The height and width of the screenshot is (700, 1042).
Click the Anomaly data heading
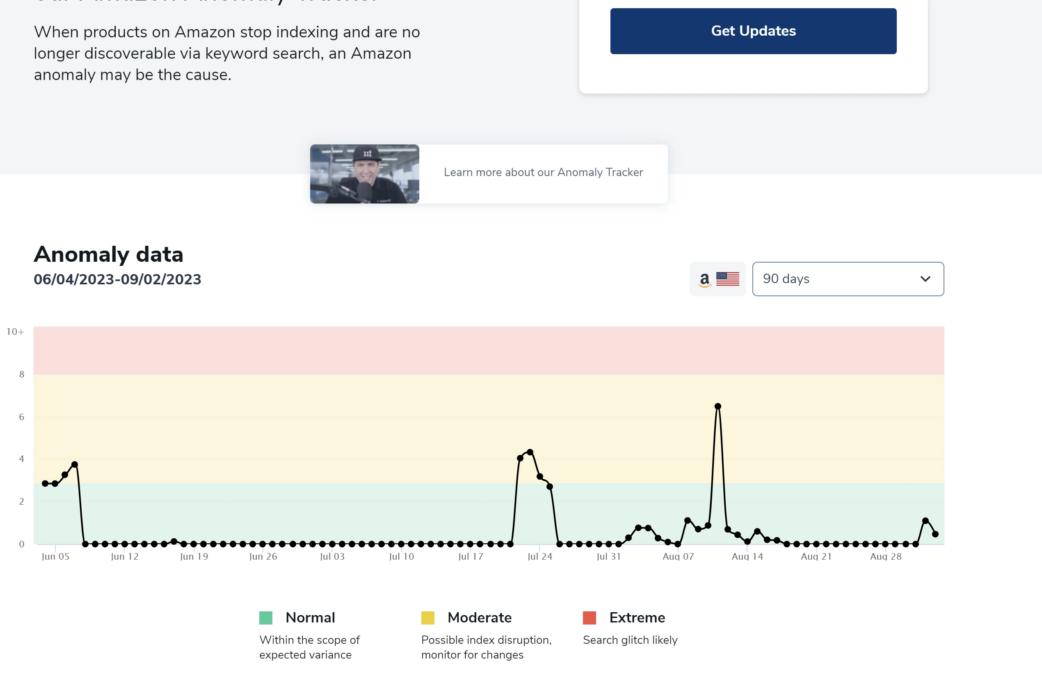(108, 254)
